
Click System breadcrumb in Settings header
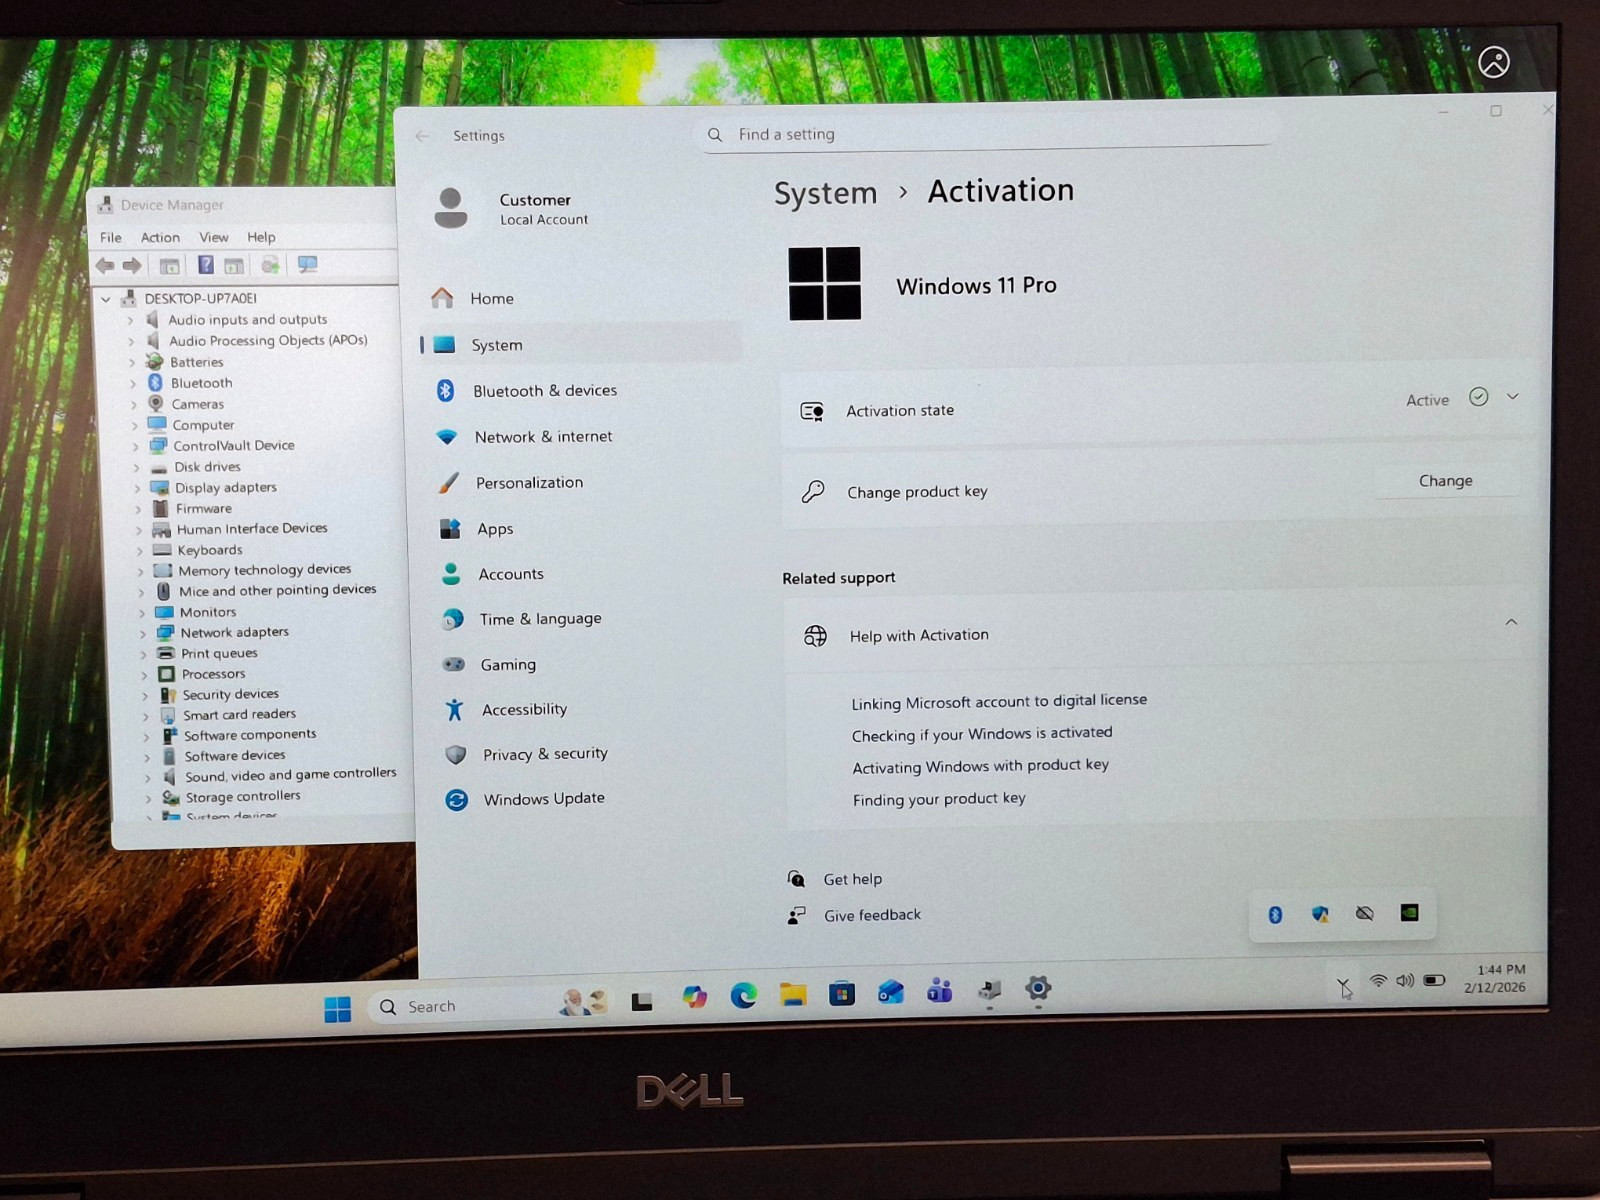[825, 193]
